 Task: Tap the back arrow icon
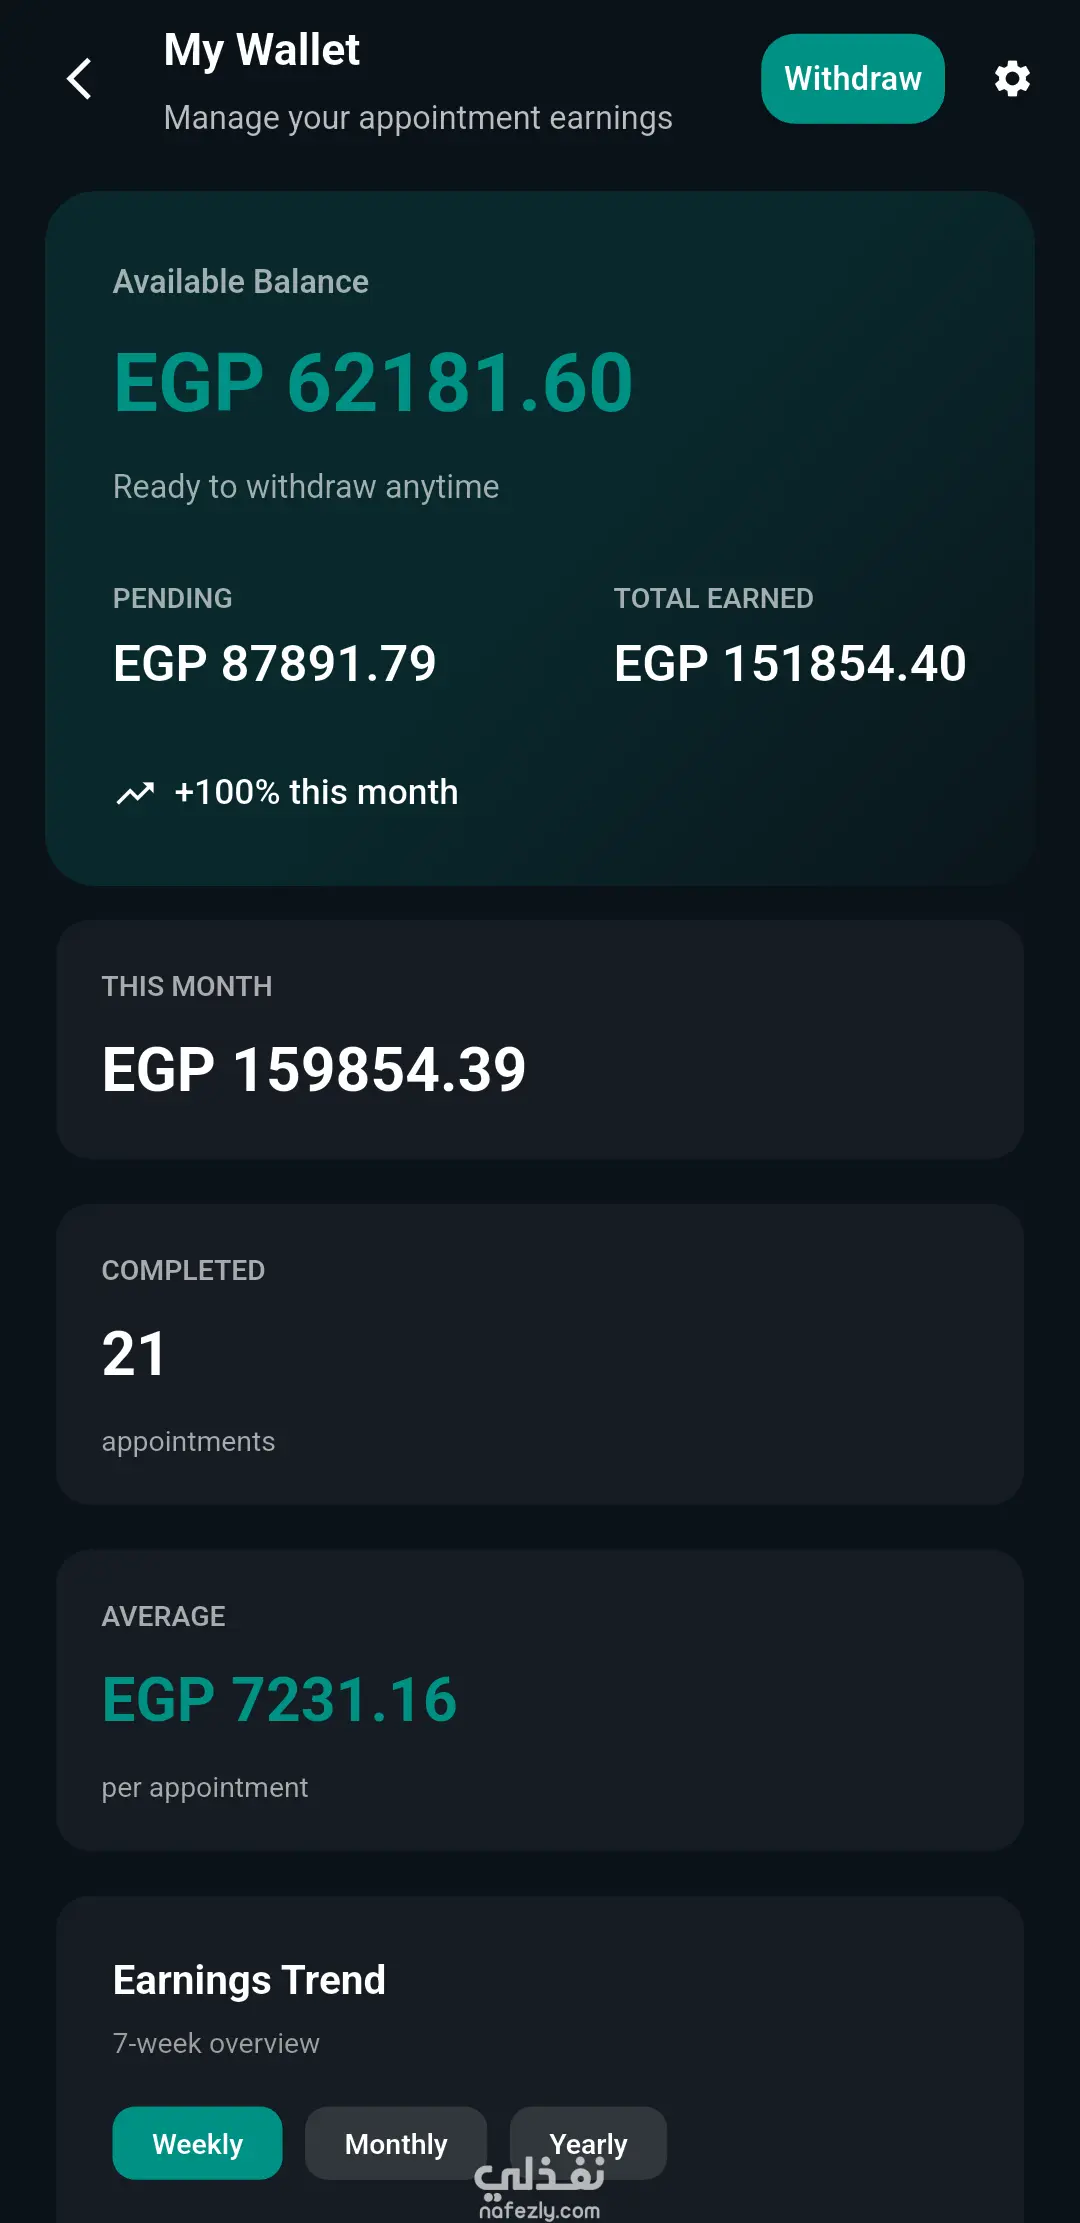(79, 78)
